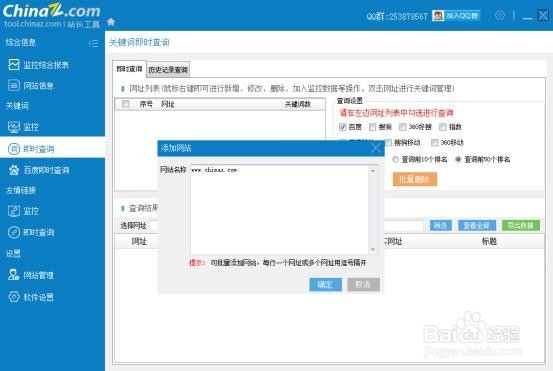
Task: Select 即时查询 under the 关键词 section
Action: (52, 149)
